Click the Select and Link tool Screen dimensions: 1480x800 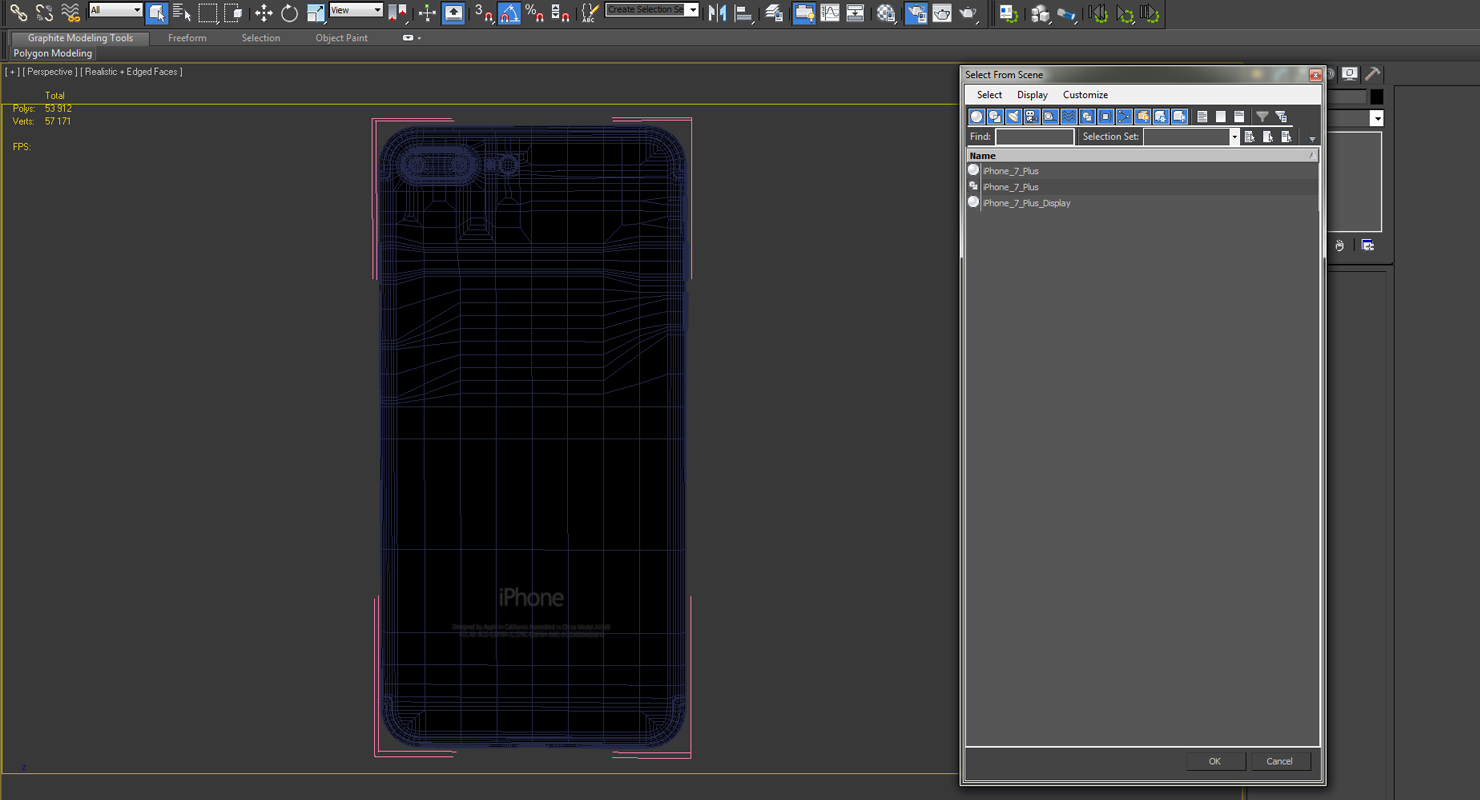coord(18,13)
